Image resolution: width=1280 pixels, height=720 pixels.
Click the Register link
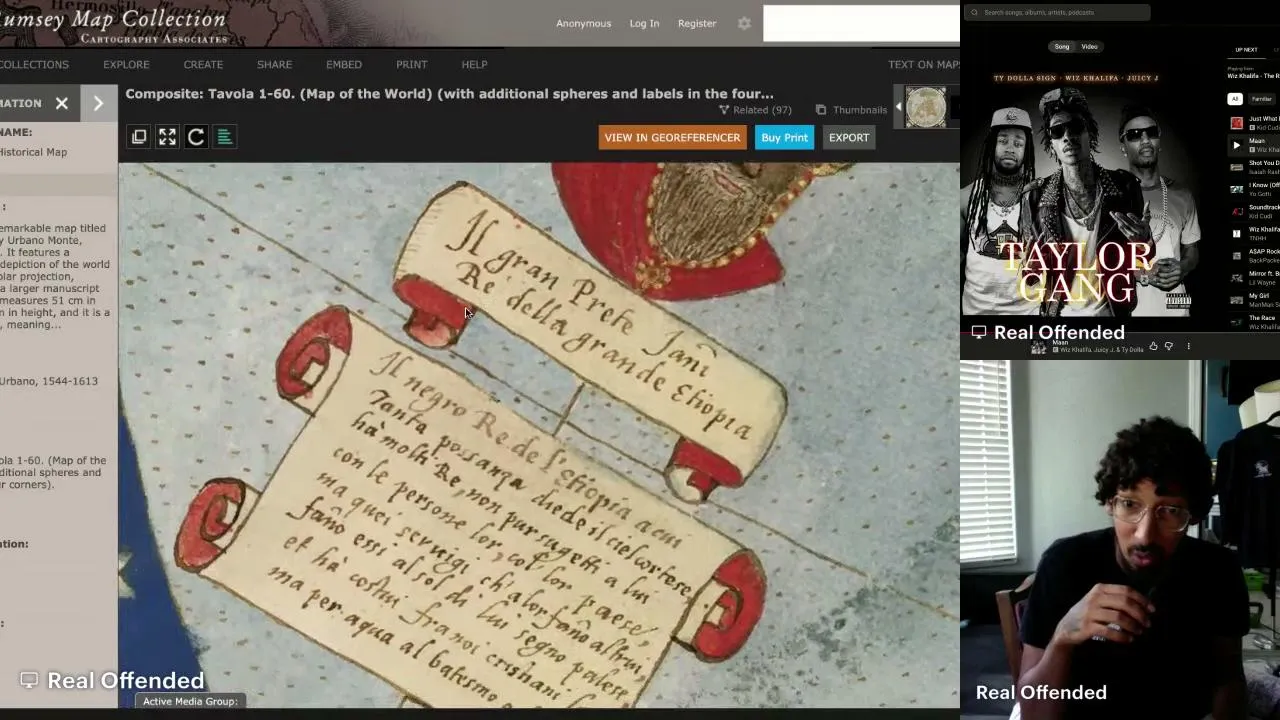697,23
